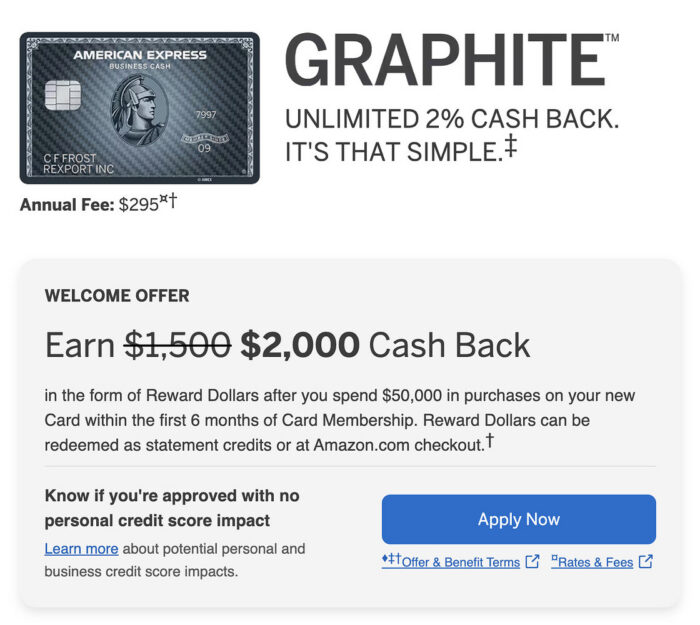Click the dagger footnote after "Amazon.com checkout."

[x=489, y=440]
